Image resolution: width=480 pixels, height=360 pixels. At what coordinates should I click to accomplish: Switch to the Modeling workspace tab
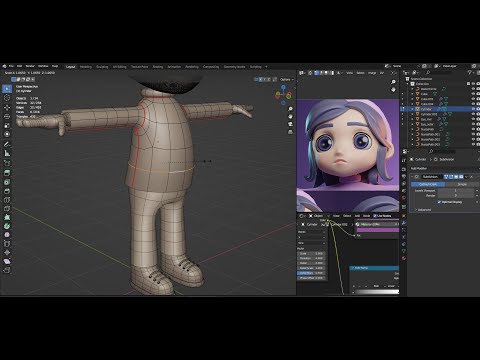tap(86, 67)
